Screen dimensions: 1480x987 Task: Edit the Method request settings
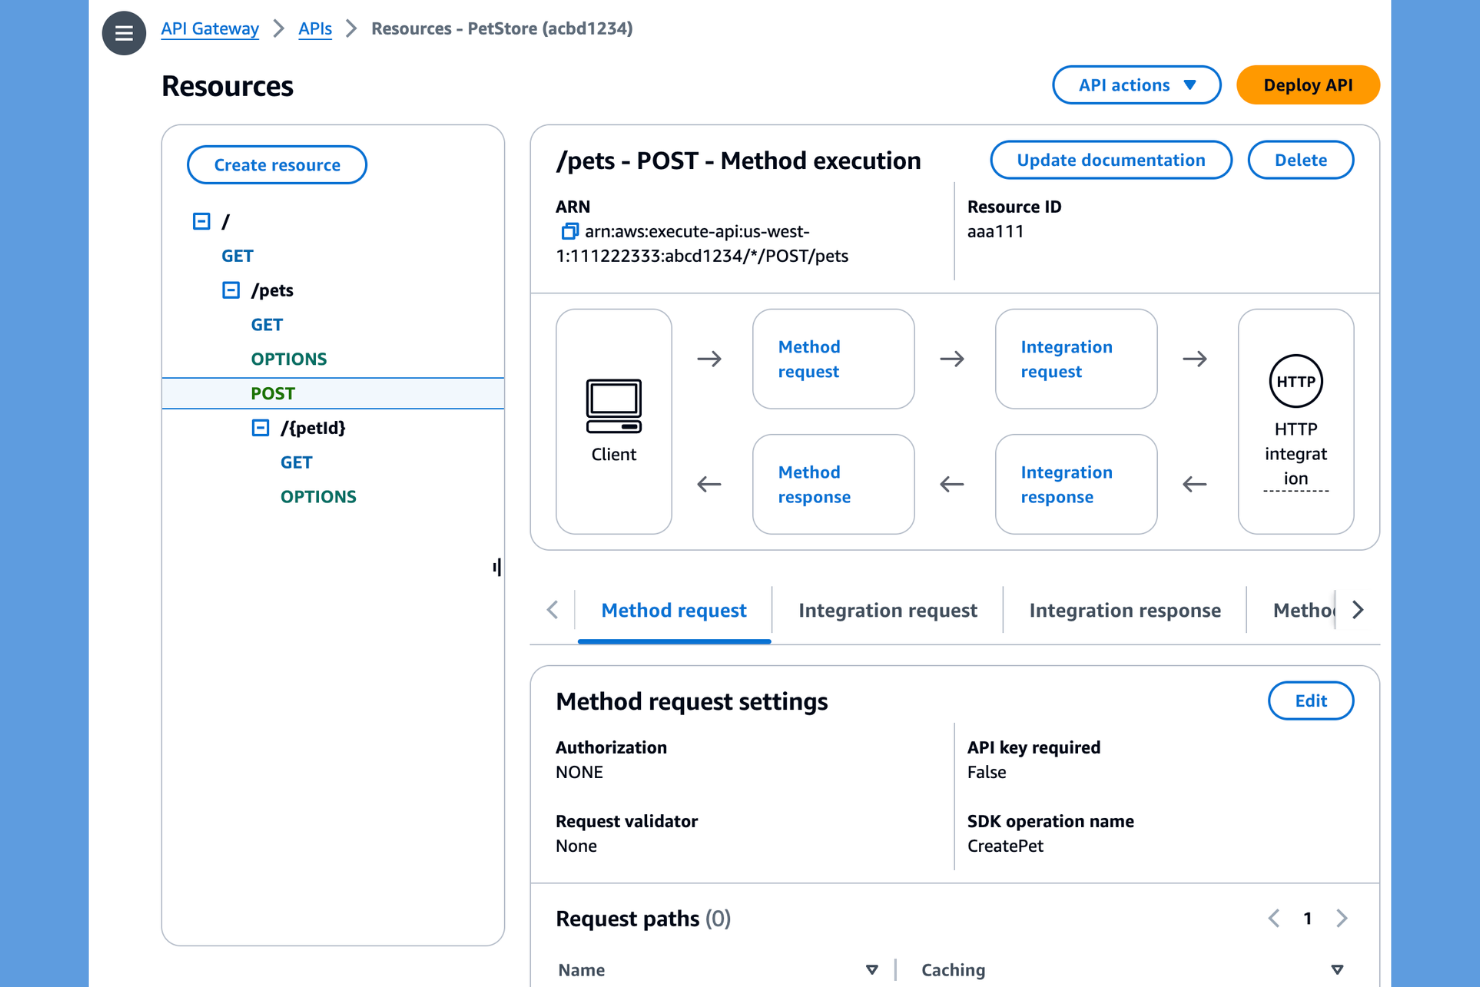[1311, 701]
